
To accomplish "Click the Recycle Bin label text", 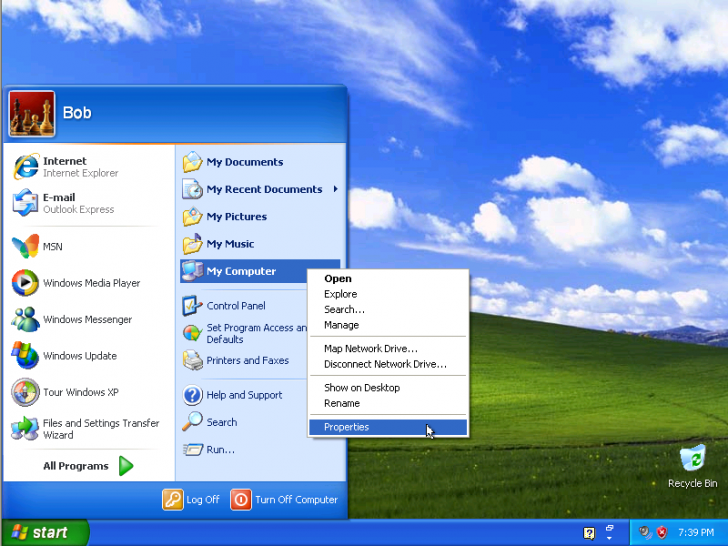I will [x=692, y=484].
